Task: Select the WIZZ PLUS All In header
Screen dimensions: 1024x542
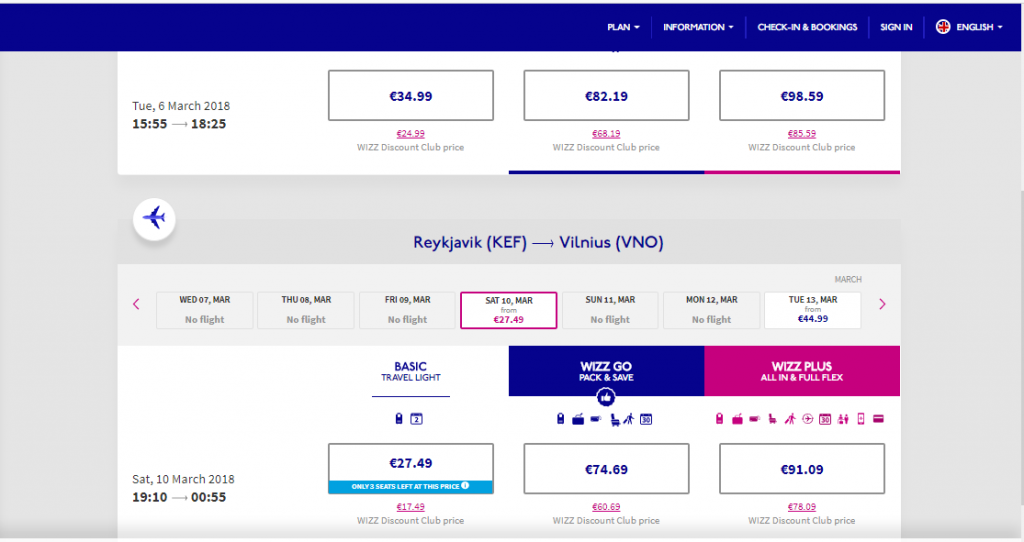Action: [802, 371]
